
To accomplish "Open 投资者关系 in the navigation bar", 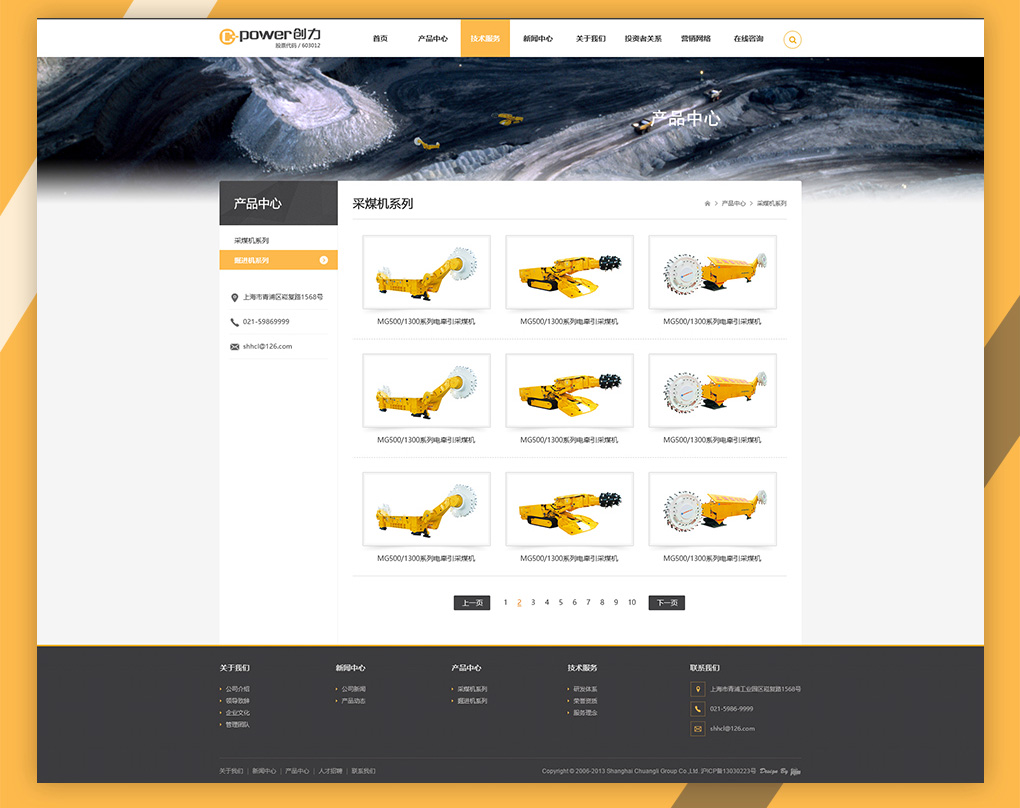I will [643, 39].
